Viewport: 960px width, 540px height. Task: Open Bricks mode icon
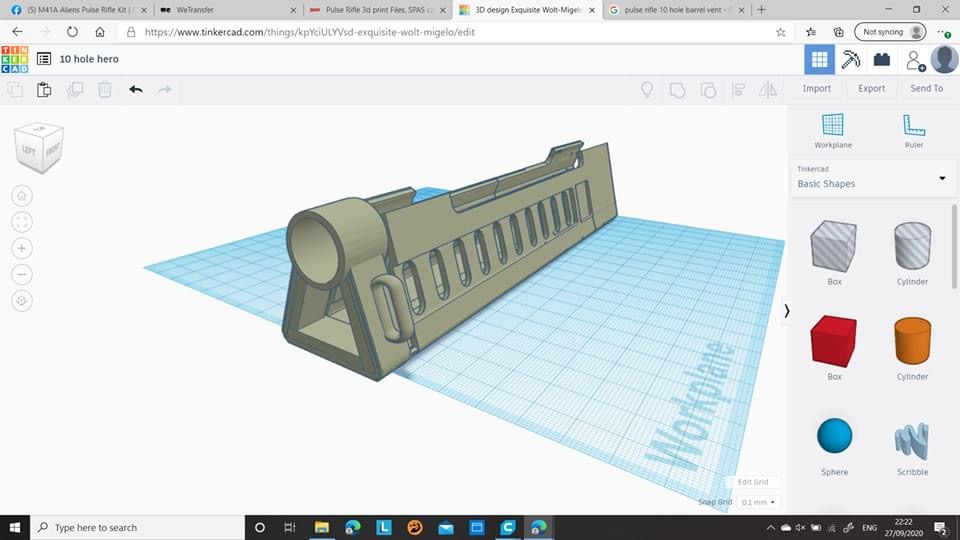coord(882,59)
